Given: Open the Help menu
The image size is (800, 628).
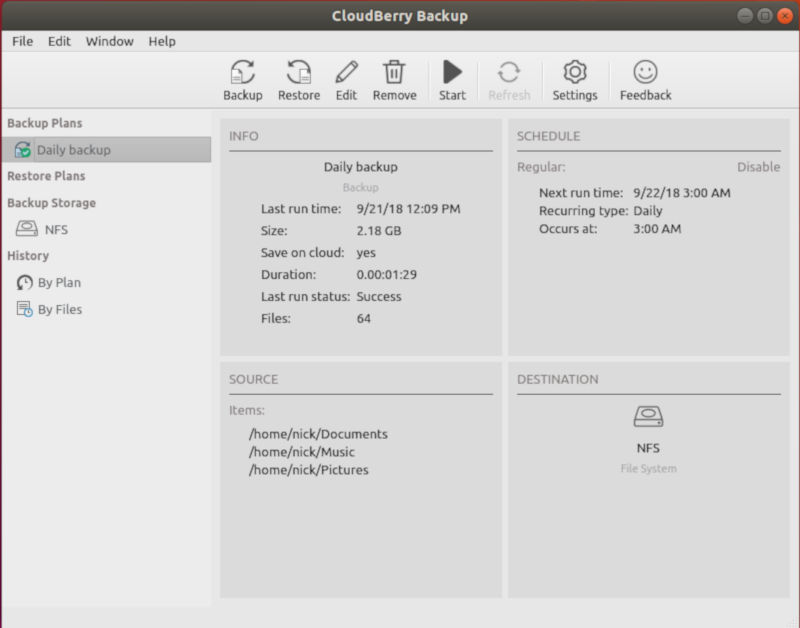Looking at the screenshot, I should point(160,41).
